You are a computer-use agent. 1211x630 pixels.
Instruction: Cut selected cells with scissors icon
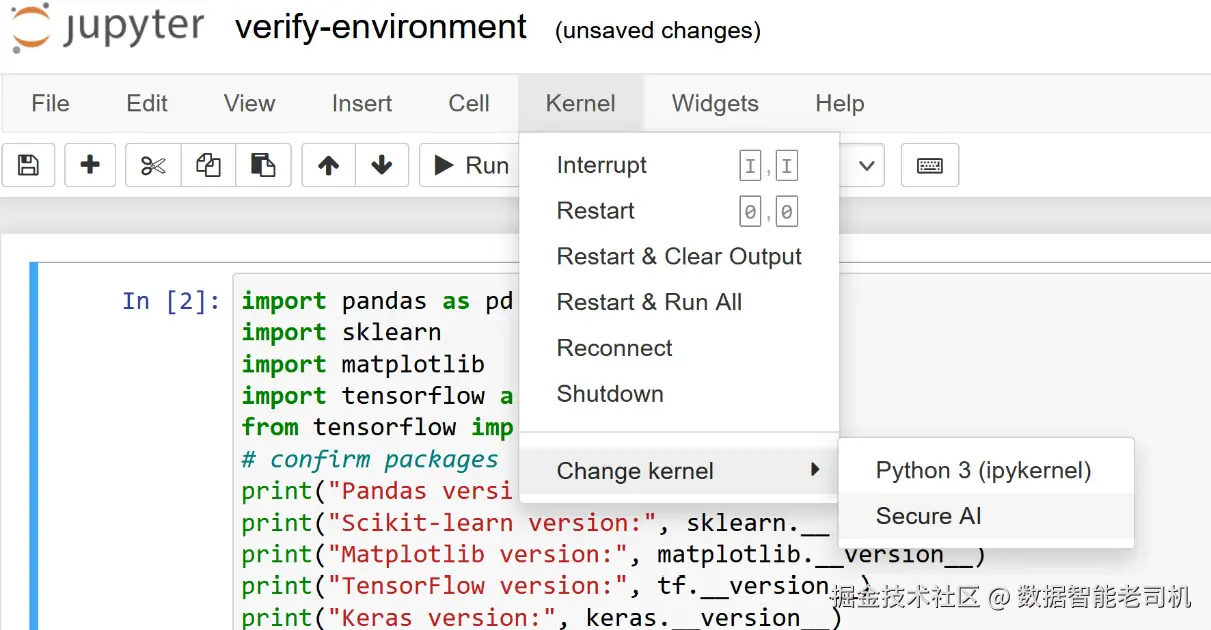coord(153,165)
